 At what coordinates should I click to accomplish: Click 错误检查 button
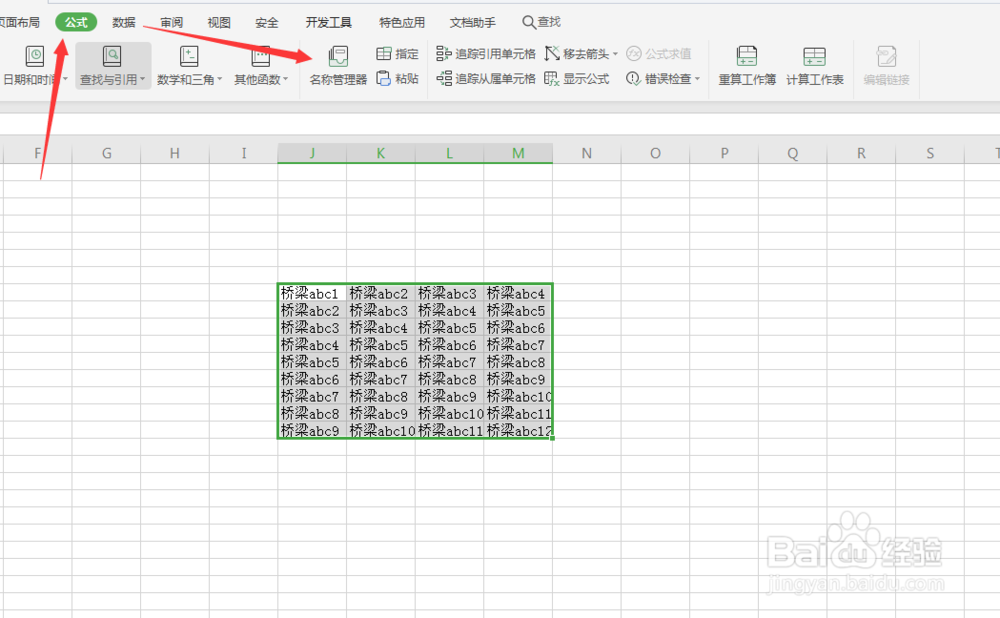coord(659,78)
